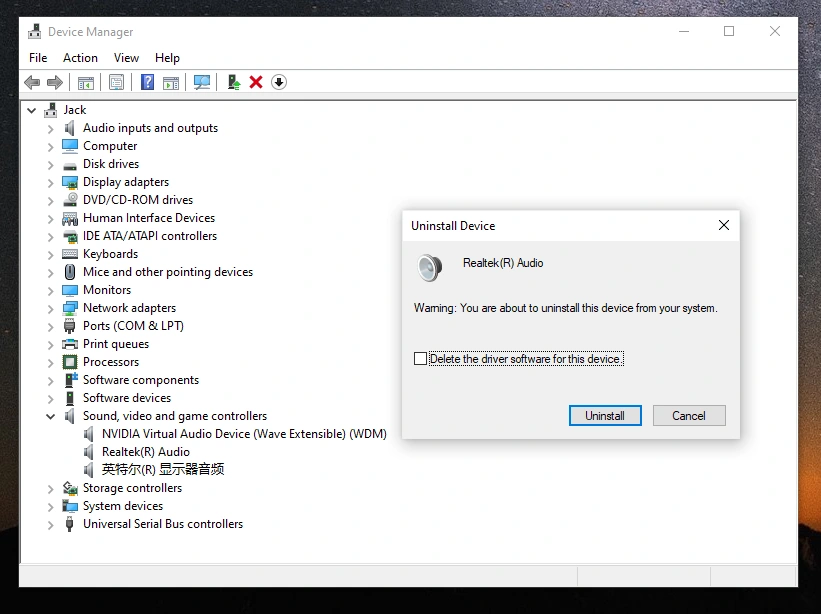The image size is (821, 614).
Task: Click the Disable device down-arrow icon
Action: [x=279, y=82]
